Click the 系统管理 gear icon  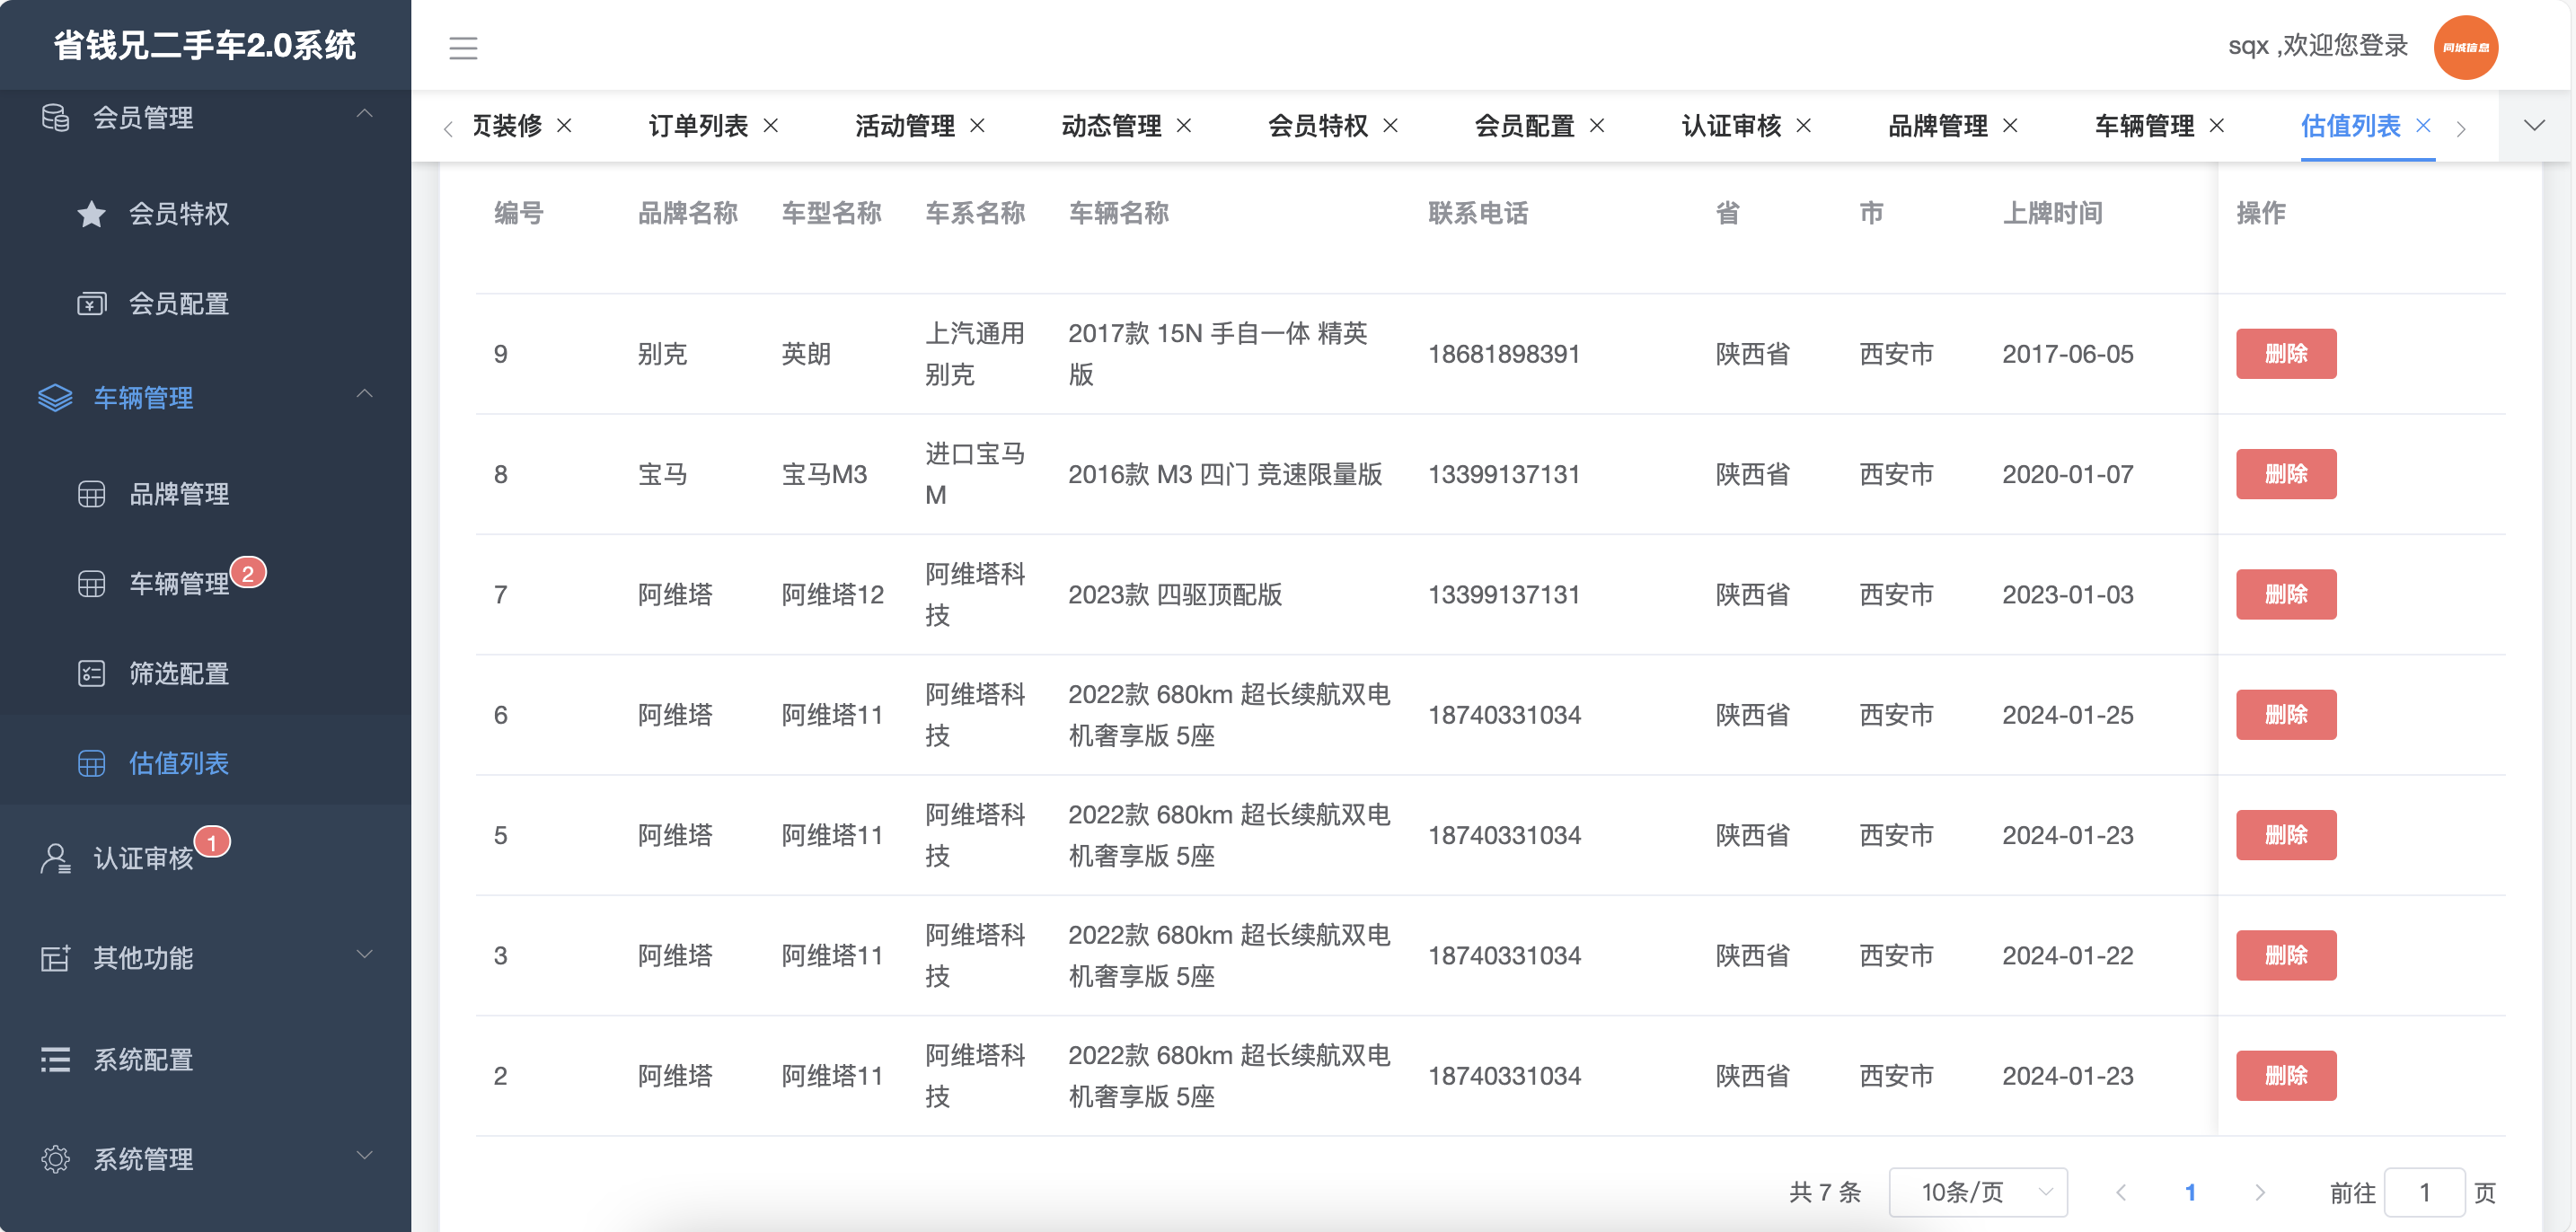(x=55, y=1159)
